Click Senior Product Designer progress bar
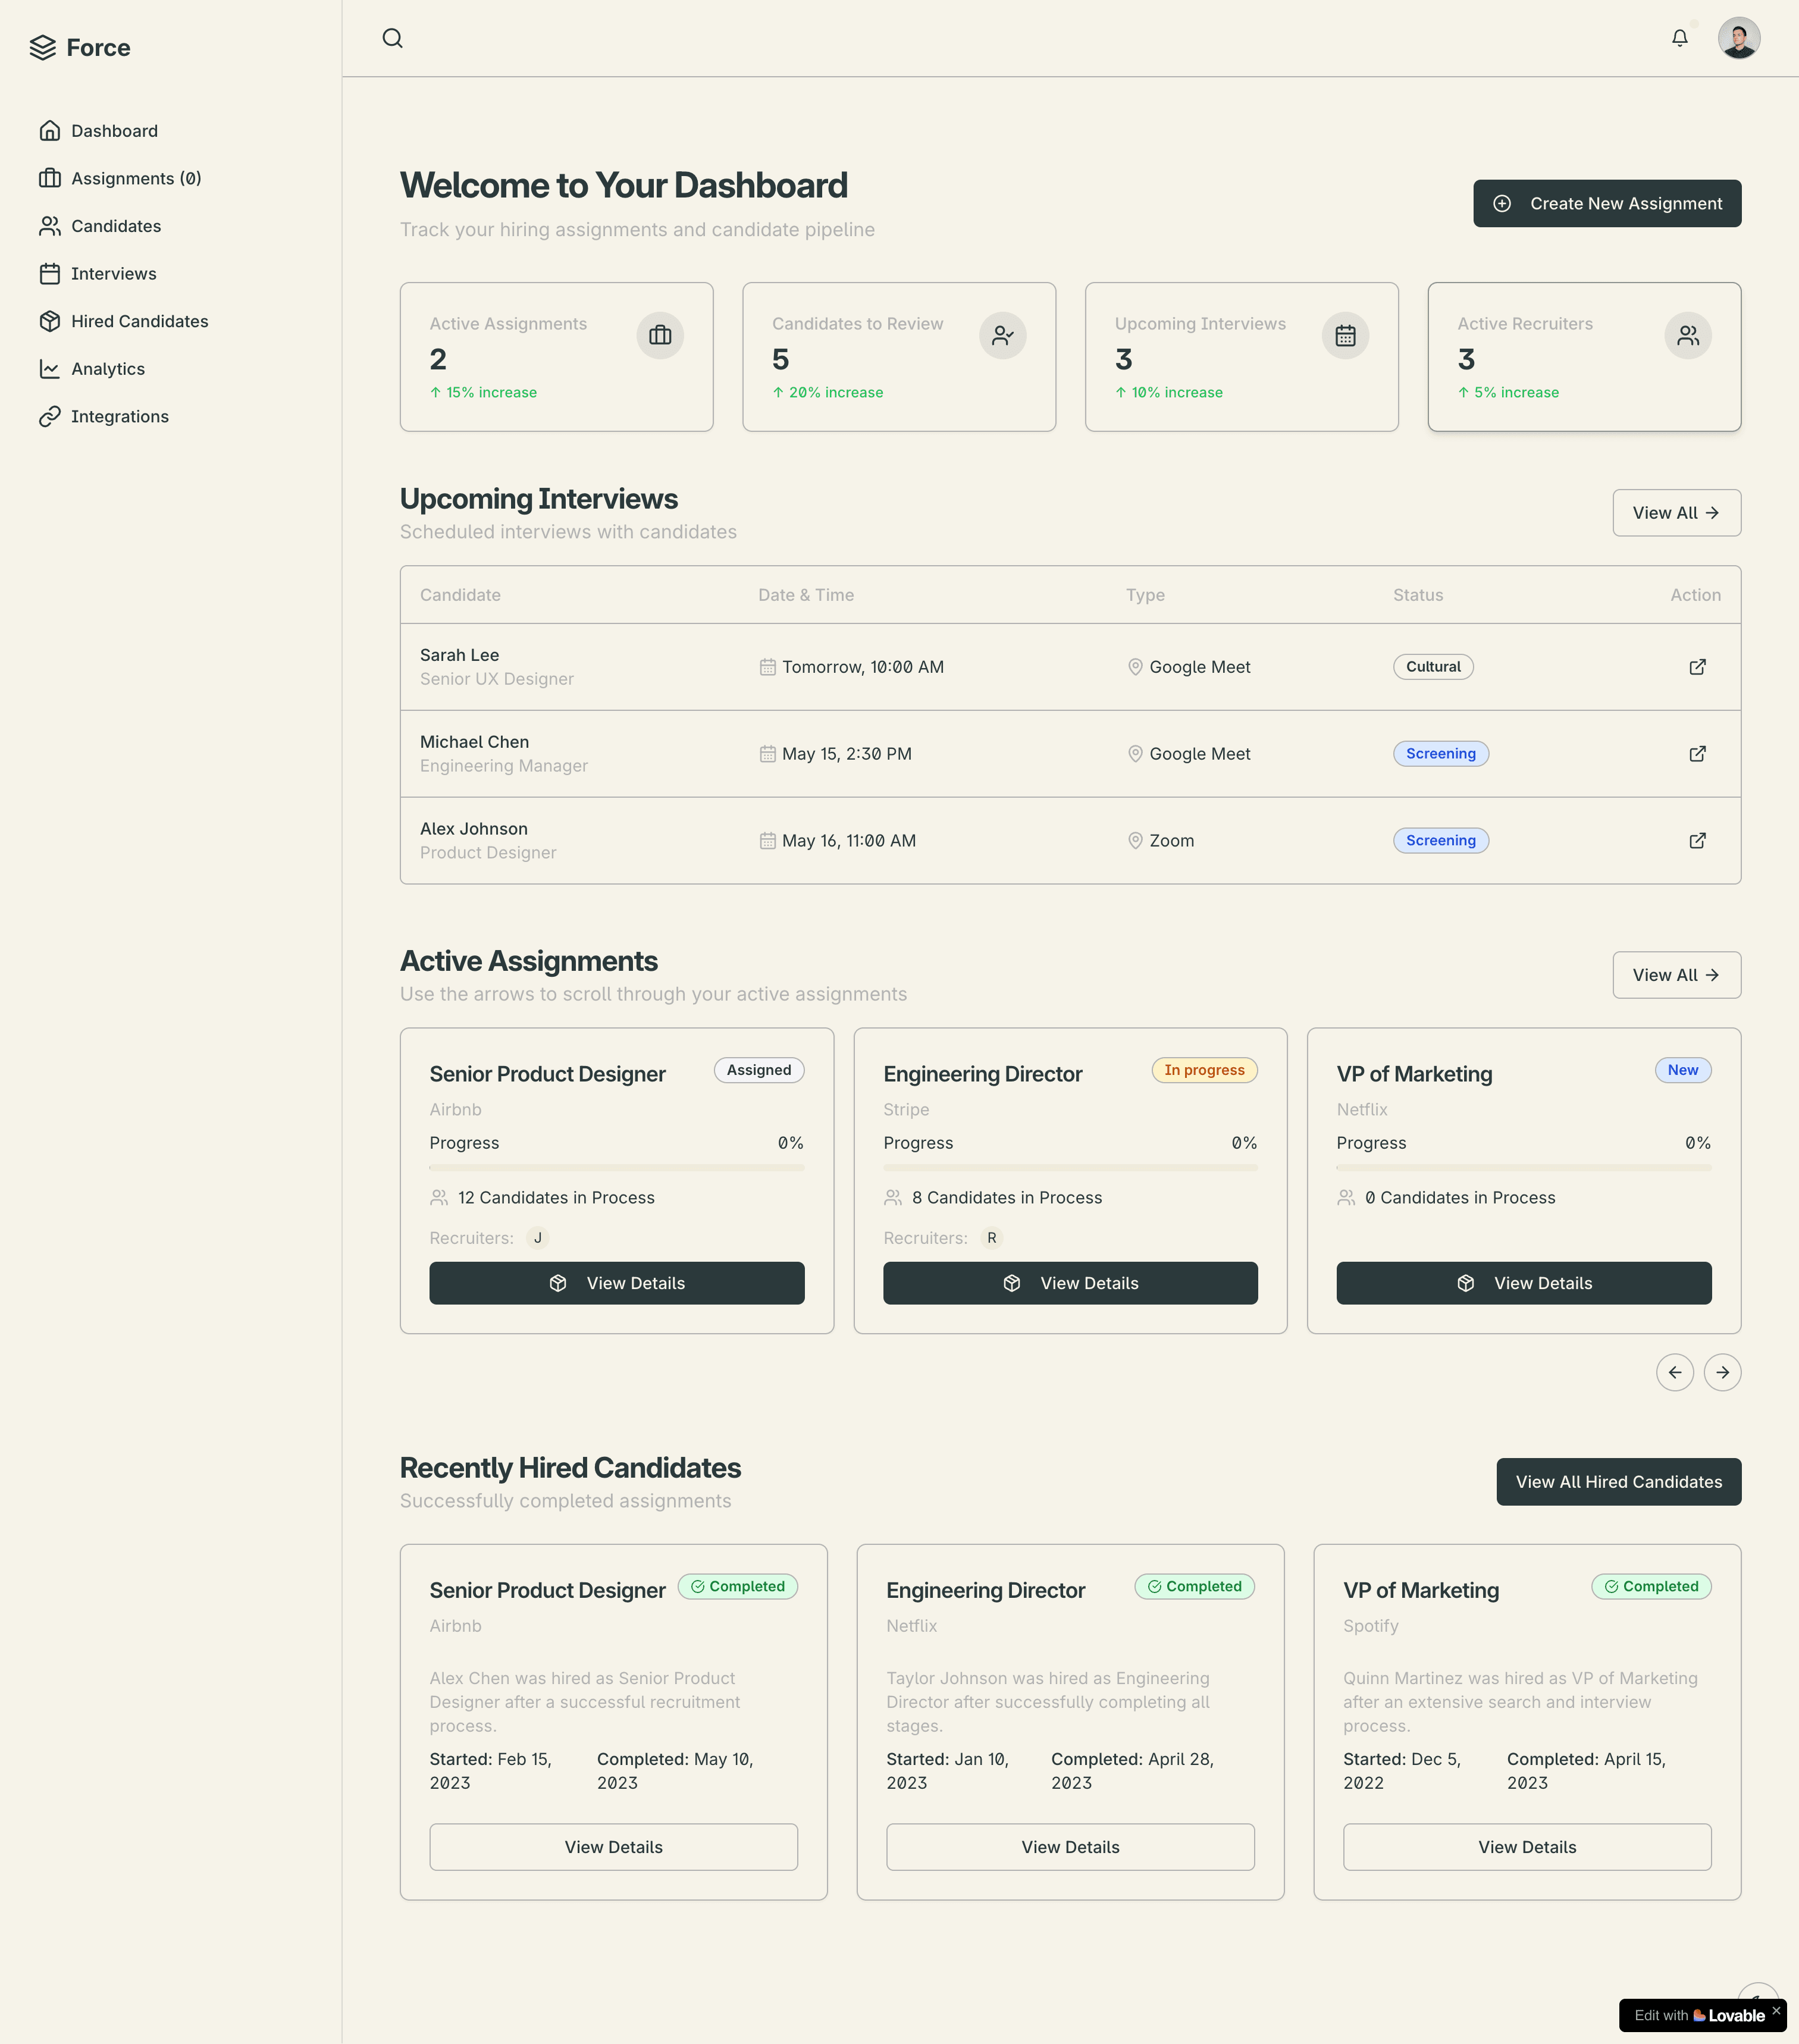1799x2044 pixels. tap(616, 1168)
